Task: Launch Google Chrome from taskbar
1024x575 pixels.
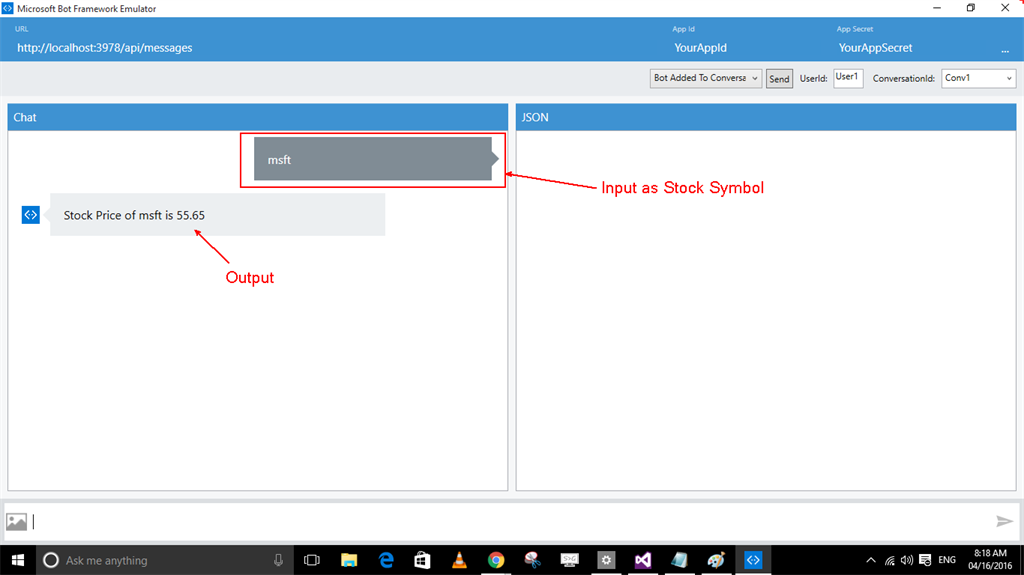Action: point(496,560)
